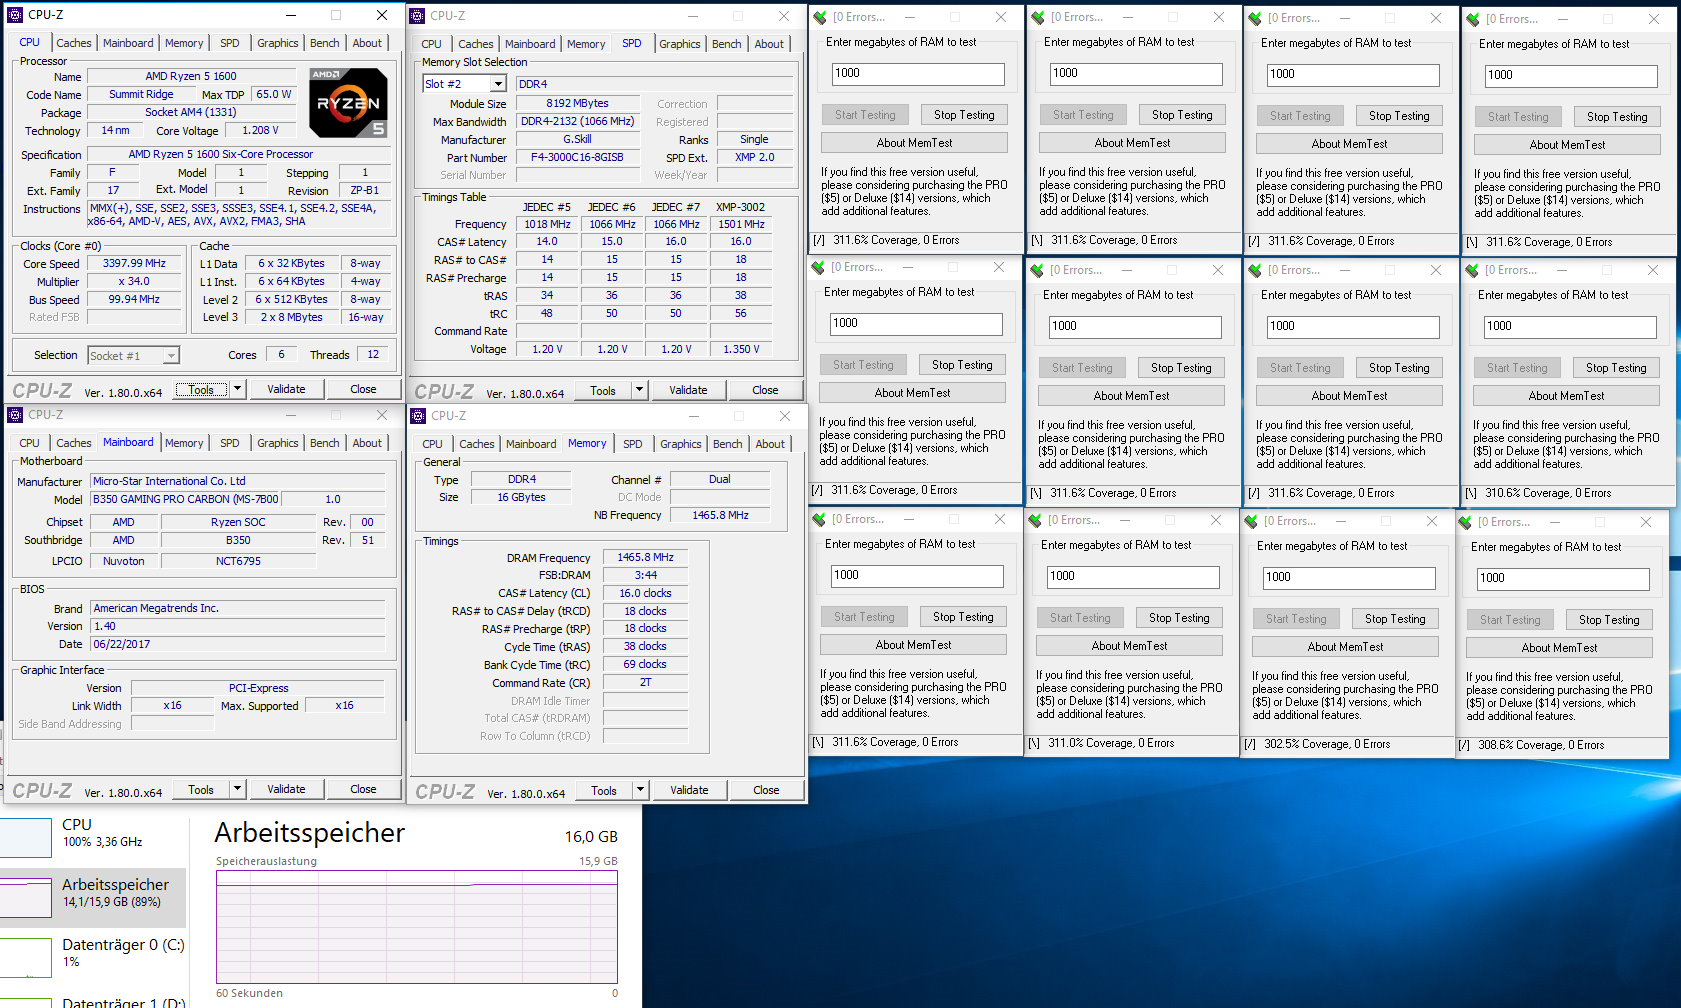Click the '8192 MBytes' module size value

(577, 103)
